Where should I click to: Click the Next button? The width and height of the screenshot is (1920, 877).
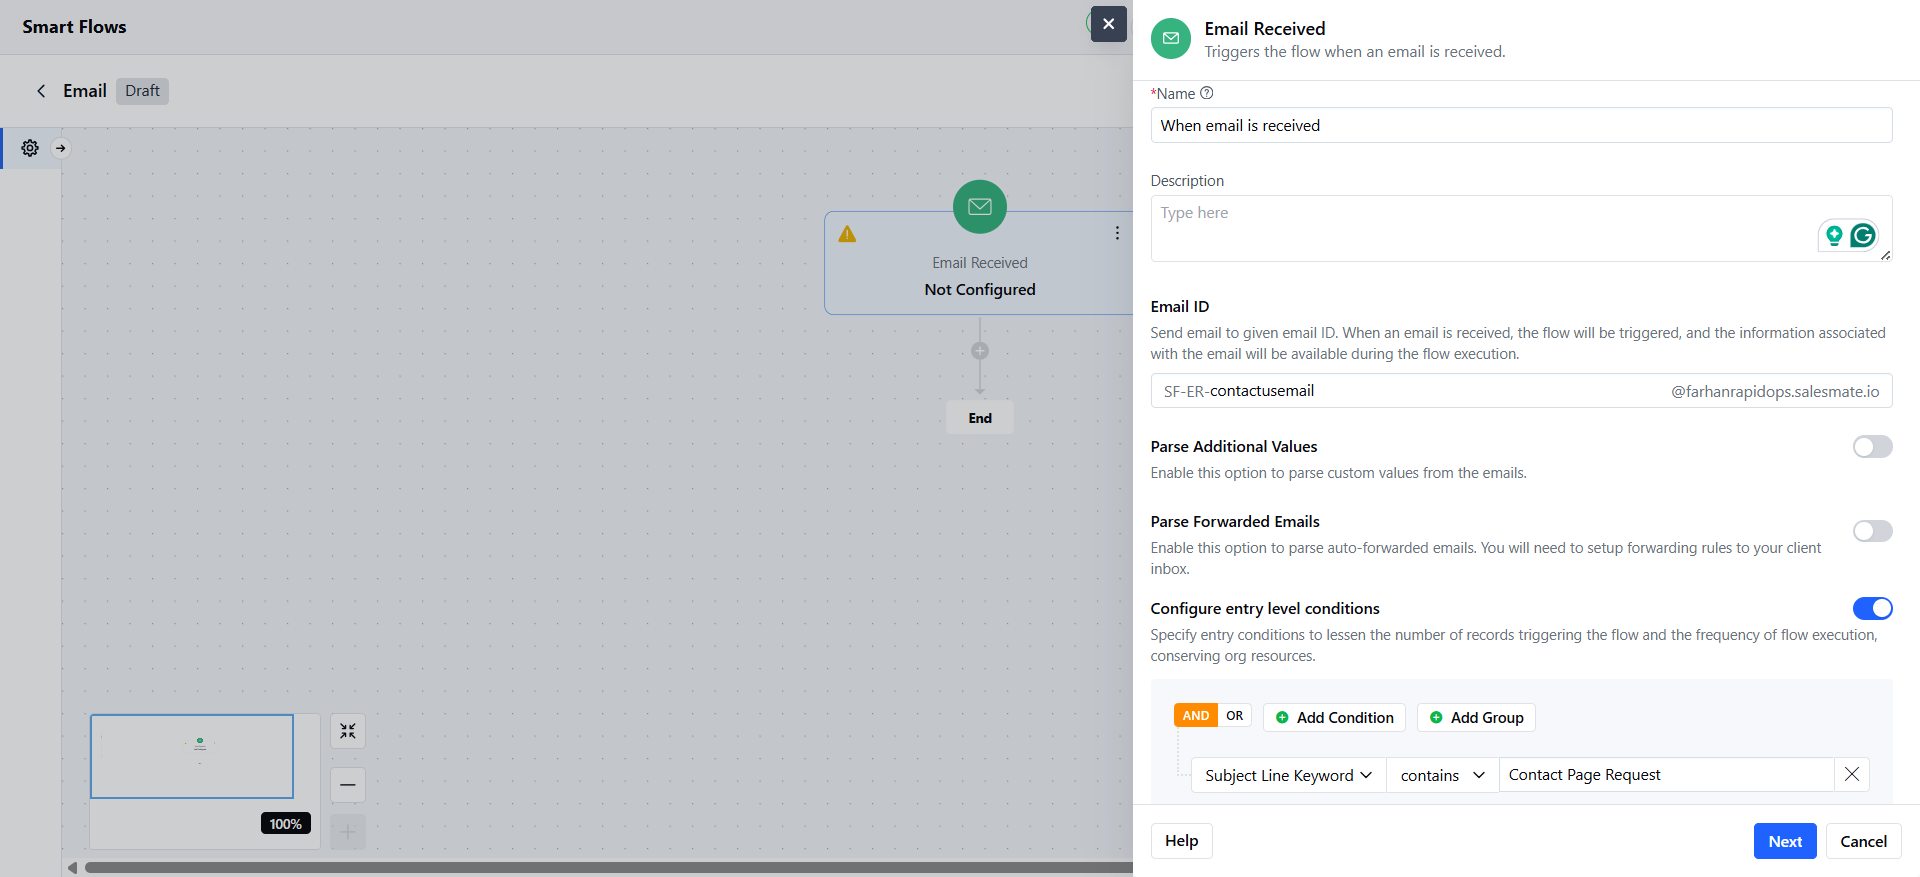click(x=1785, y=841)
